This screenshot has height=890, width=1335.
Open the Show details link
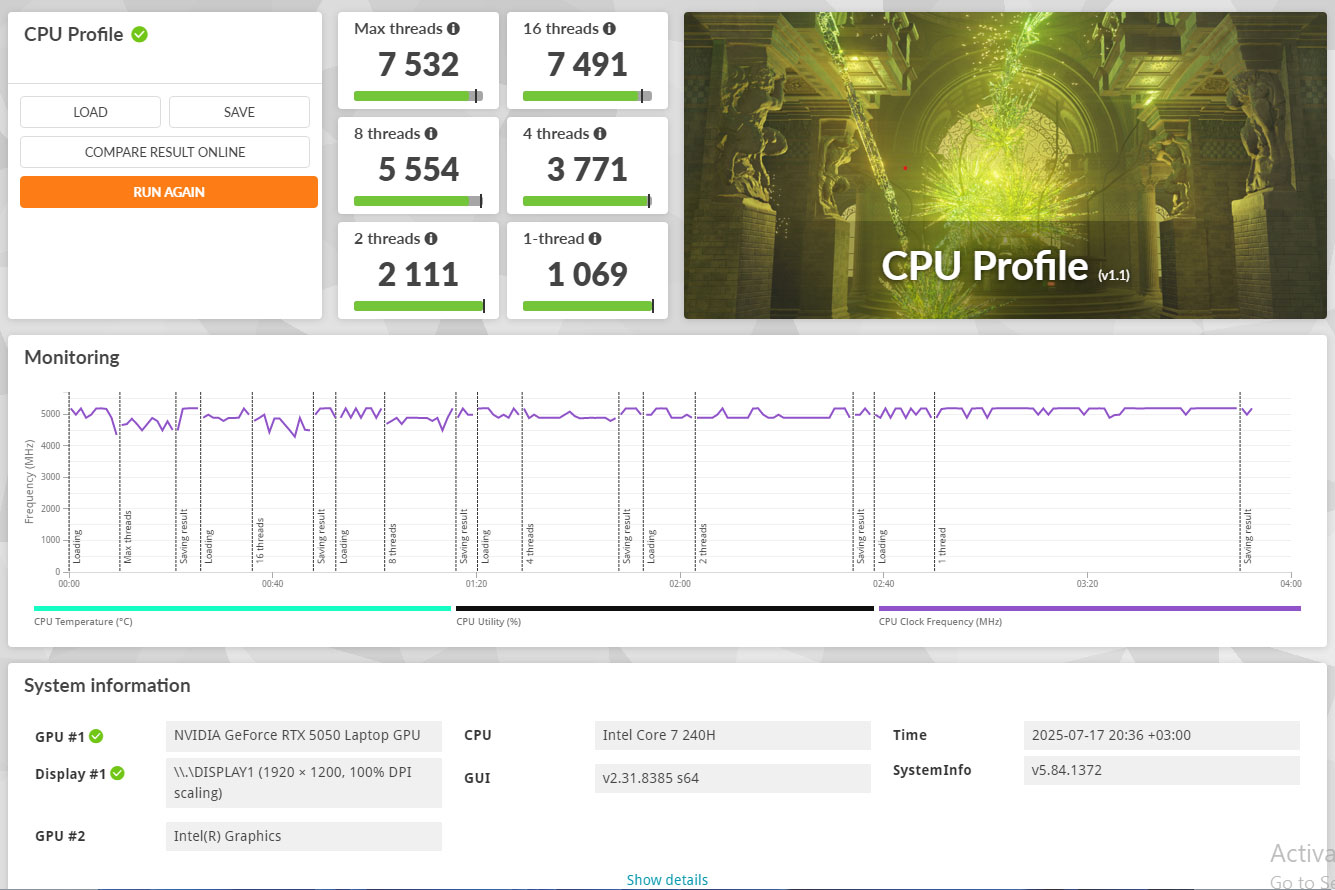[x=667, y=880]
